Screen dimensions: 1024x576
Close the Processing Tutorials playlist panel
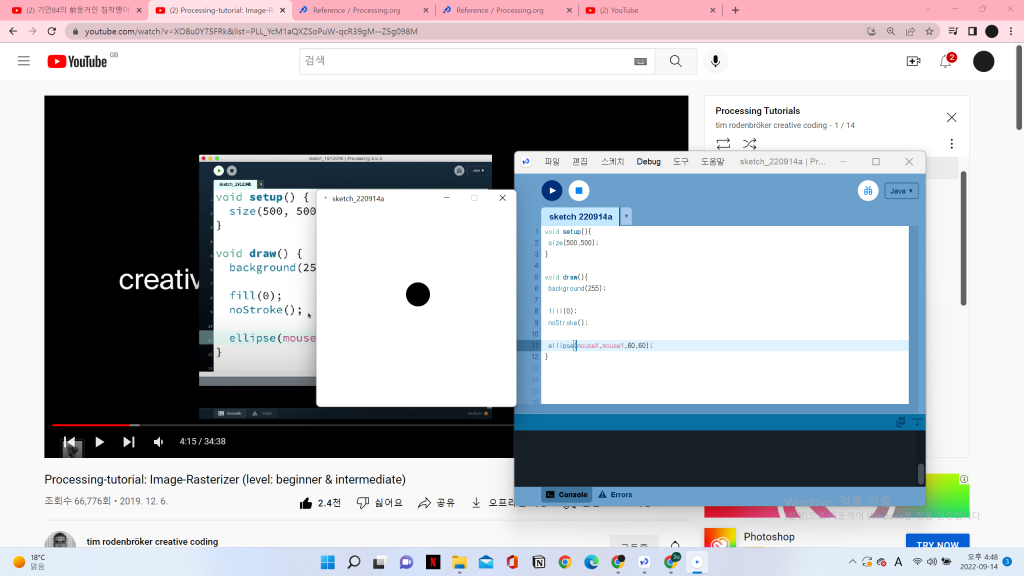(x=952, y=118)
